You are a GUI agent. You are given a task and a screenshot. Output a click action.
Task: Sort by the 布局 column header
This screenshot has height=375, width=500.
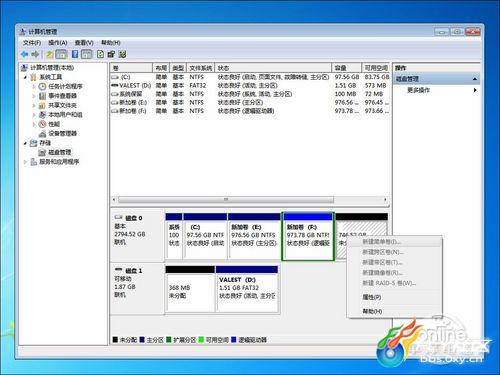click(161, 68)
